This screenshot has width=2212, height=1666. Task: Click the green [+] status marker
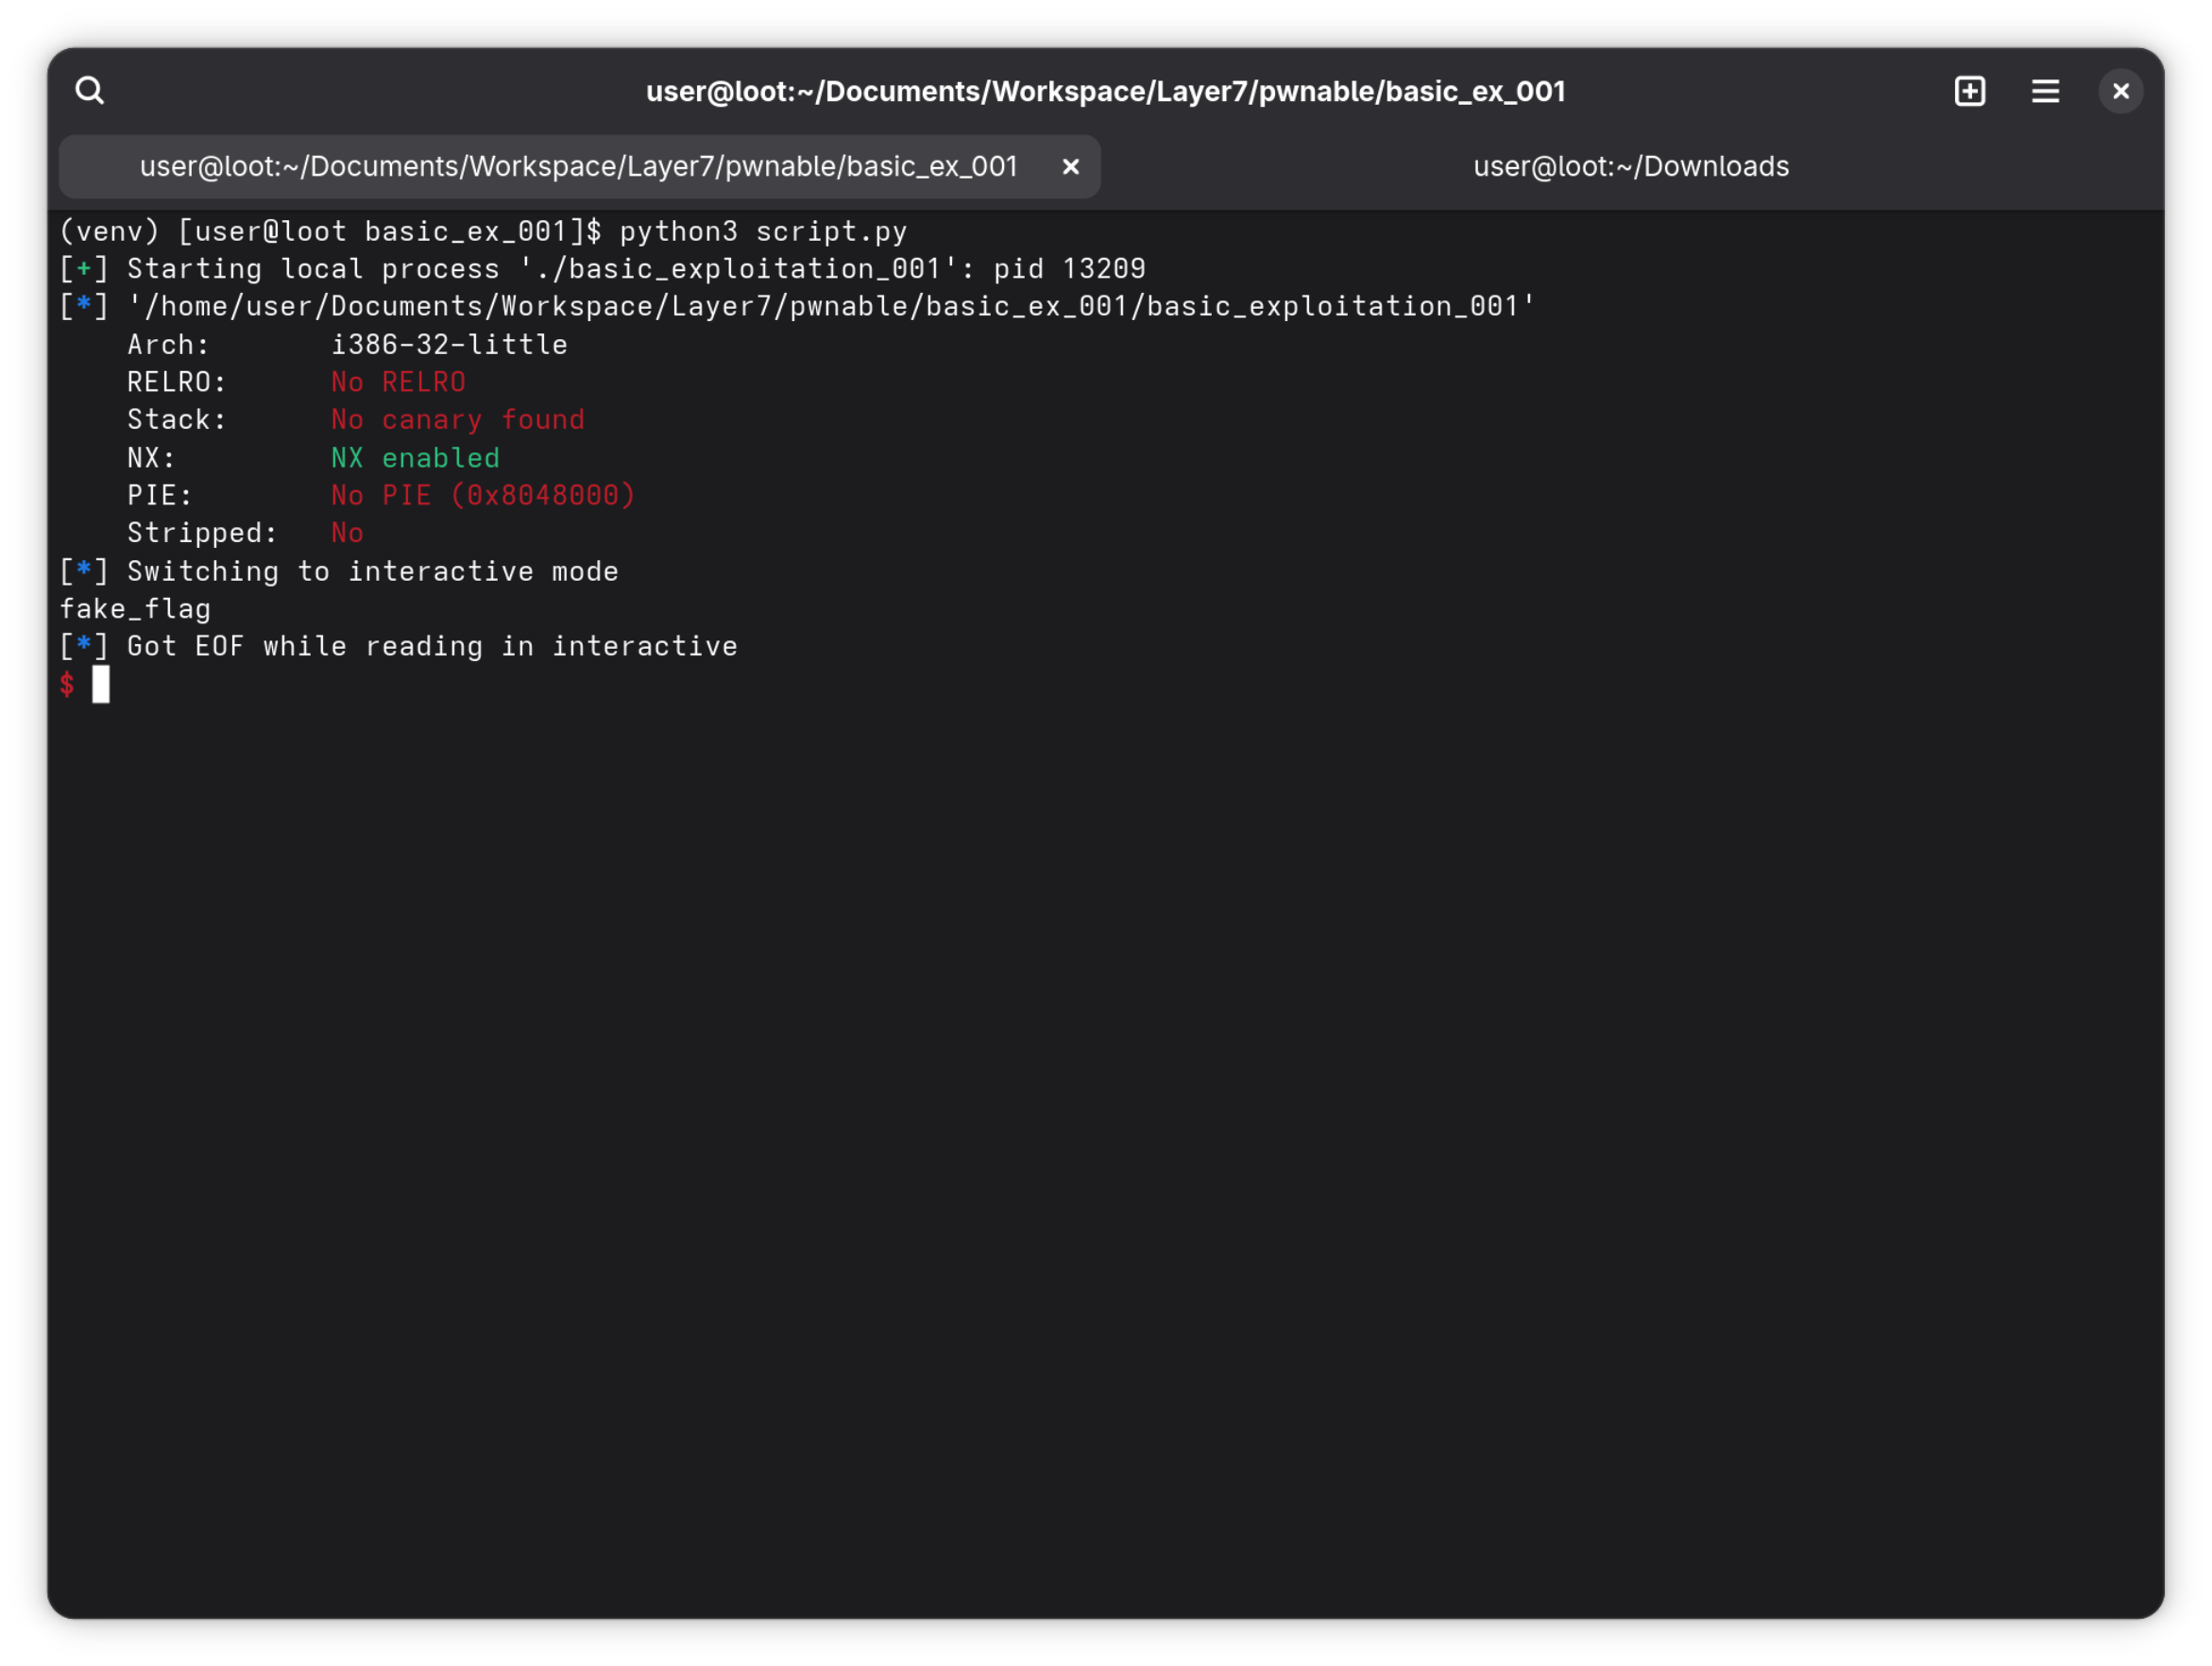84,269
